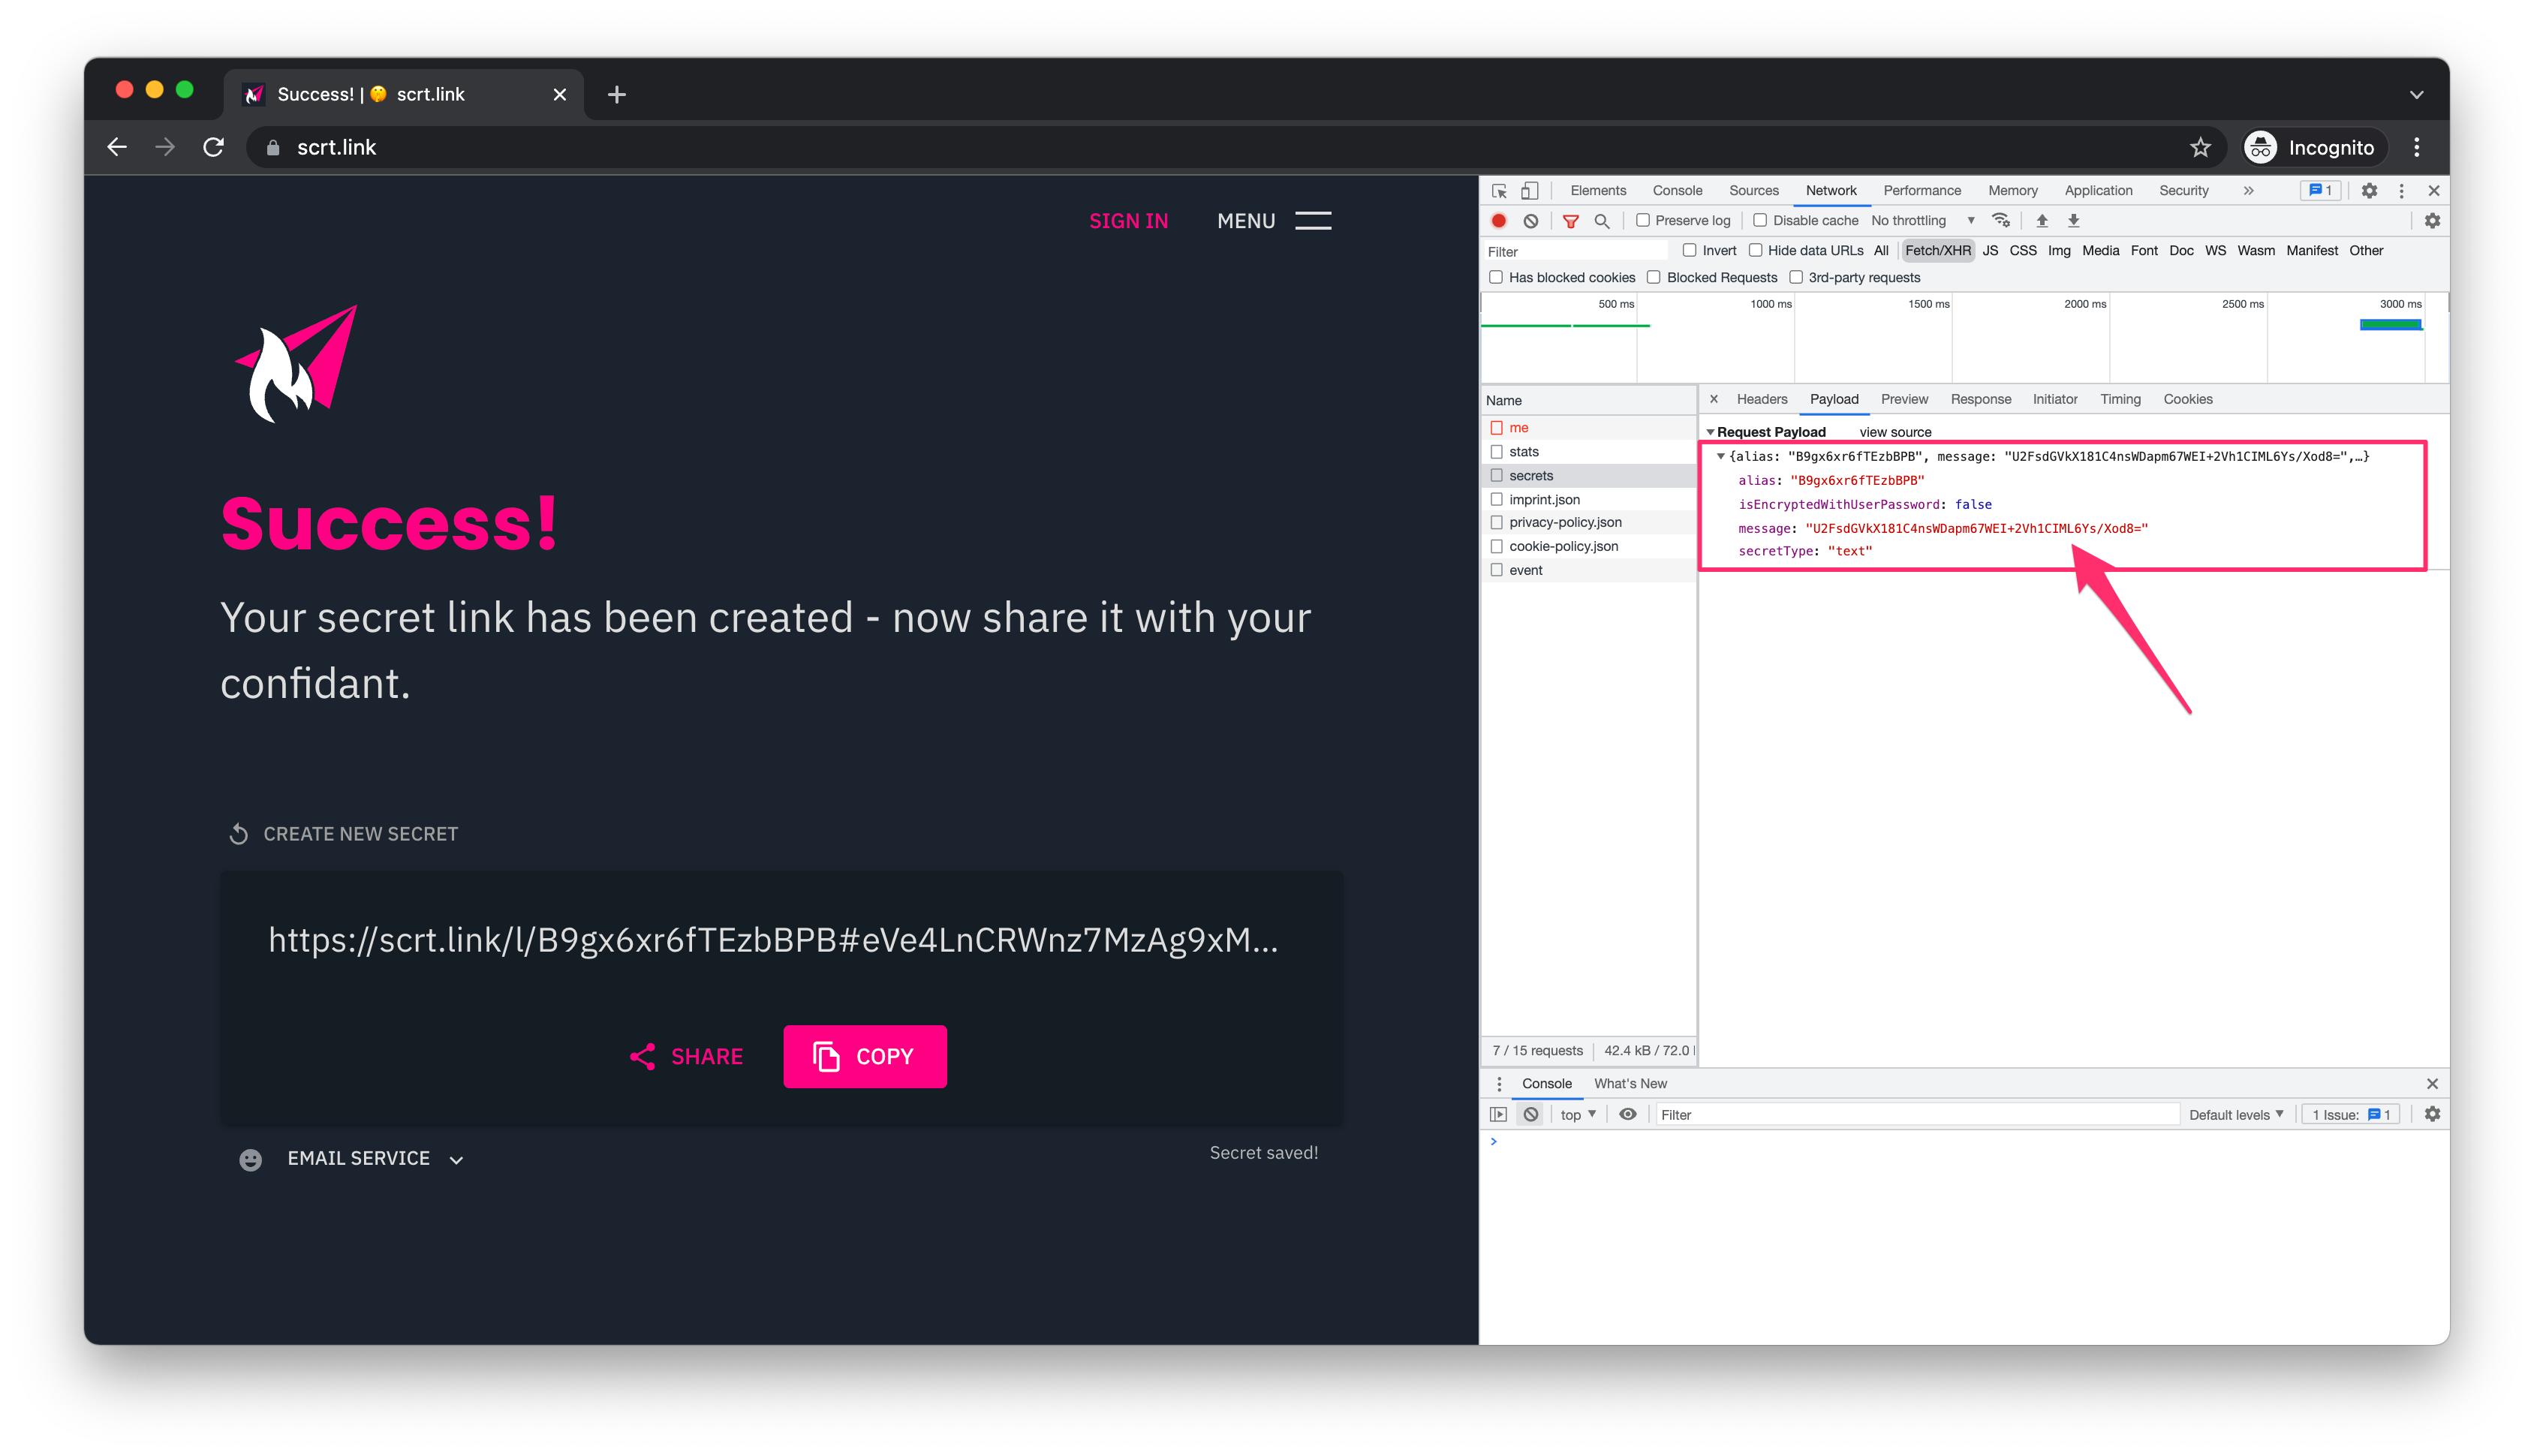Reload the scrt.link page

point(213,147)
